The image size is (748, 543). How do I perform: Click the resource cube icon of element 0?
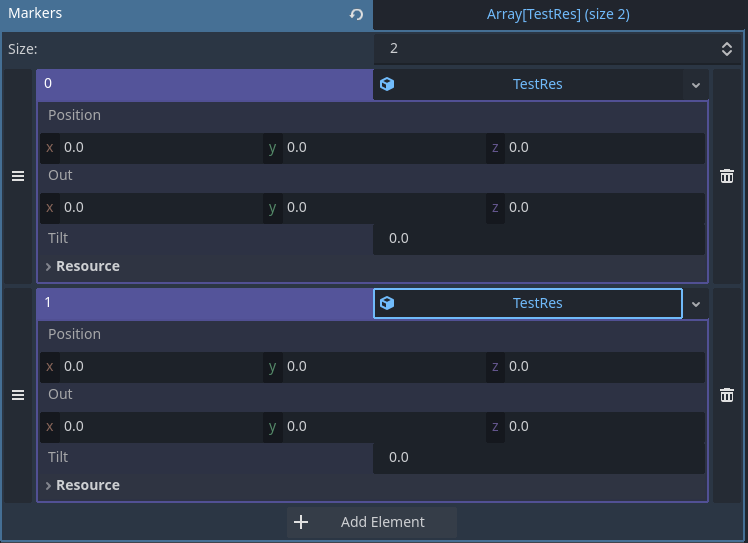[x=387, y=84]
